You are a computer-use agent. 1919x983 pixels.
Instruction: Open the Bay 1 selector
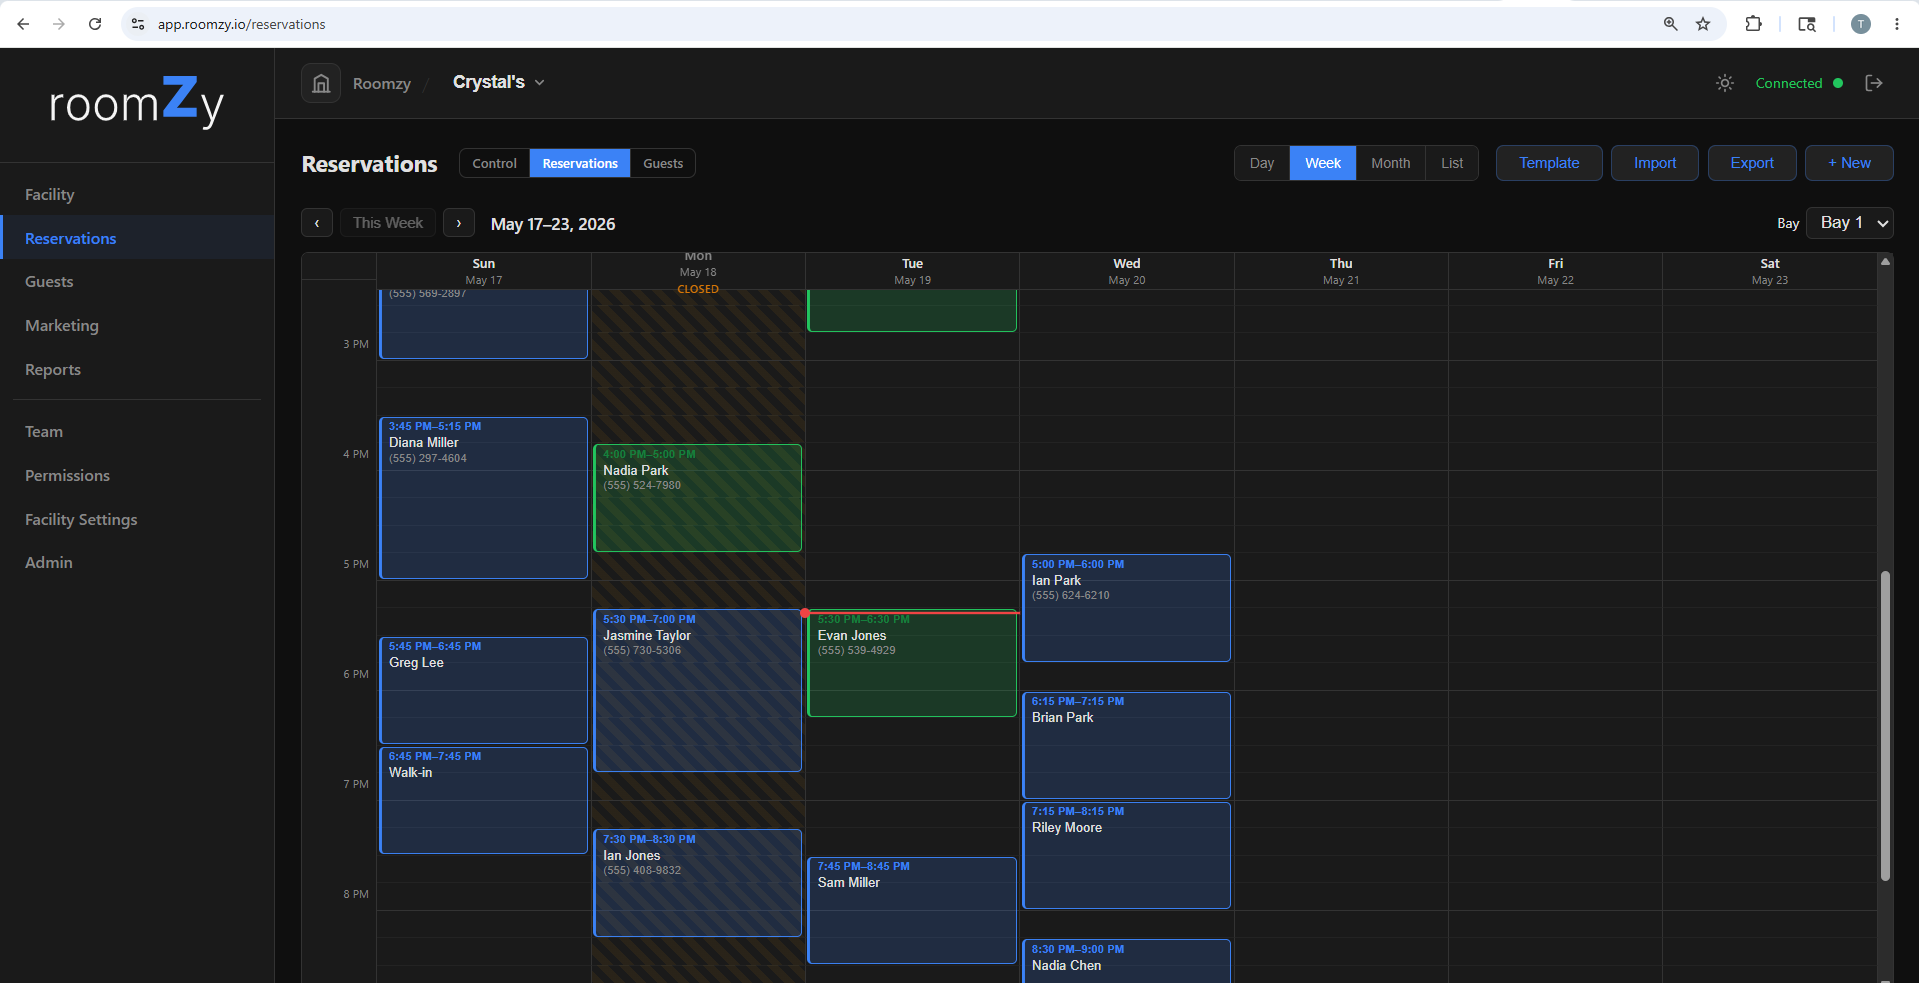(1849, 223)
